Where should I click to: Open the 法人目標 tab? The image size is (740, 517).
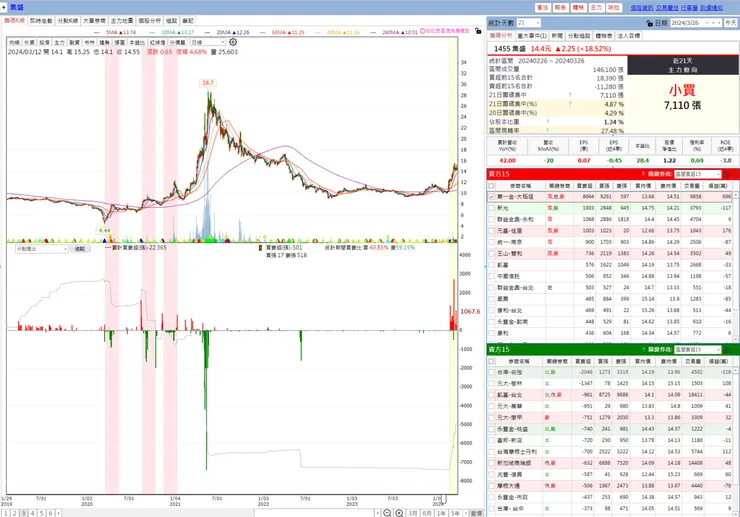[x=629, y=35]
